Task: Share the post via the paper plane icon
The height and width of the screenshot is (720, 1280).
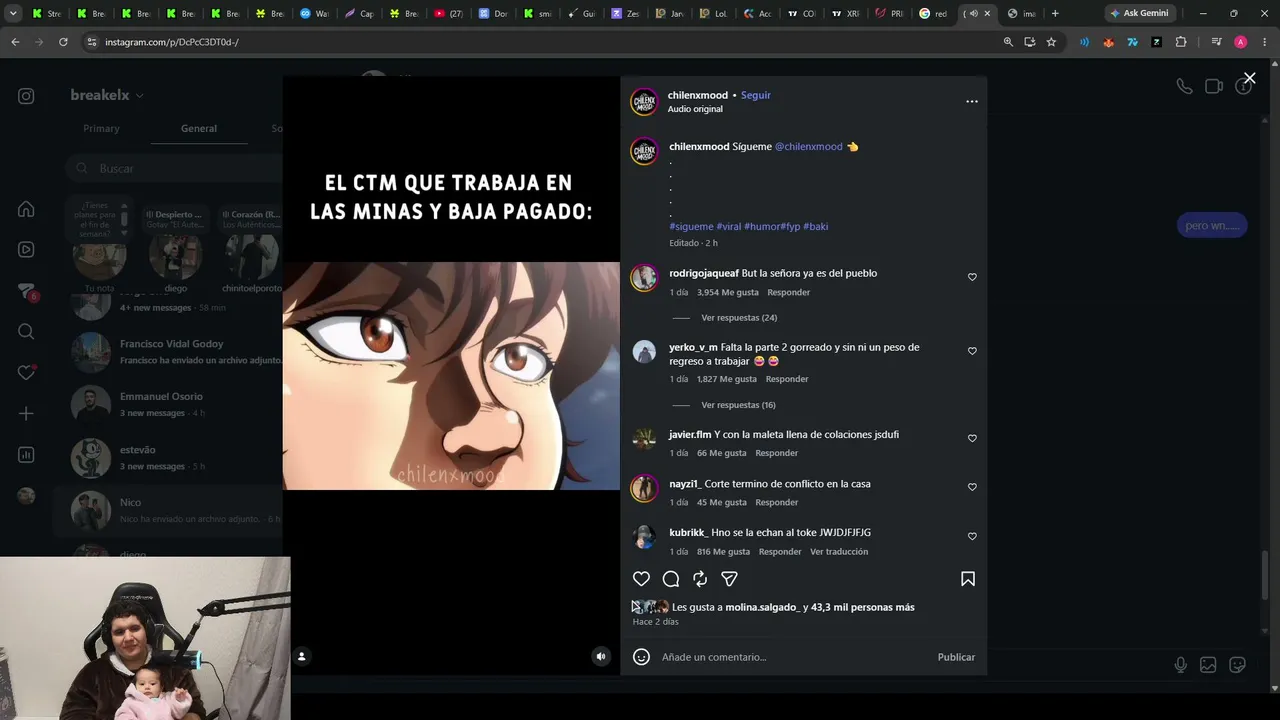Action: [729, 579]
